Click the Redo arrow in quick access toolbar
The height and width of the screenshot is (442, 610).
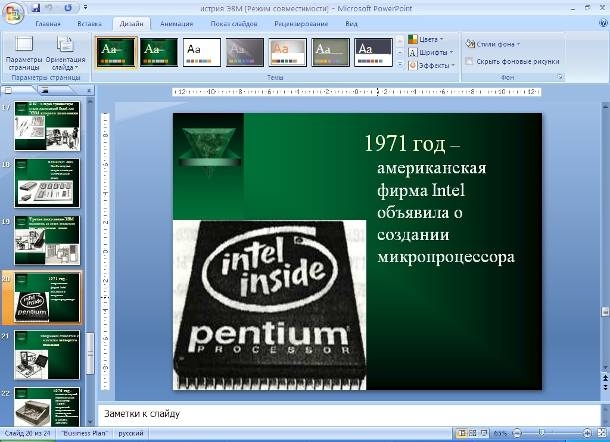point(68,8)
